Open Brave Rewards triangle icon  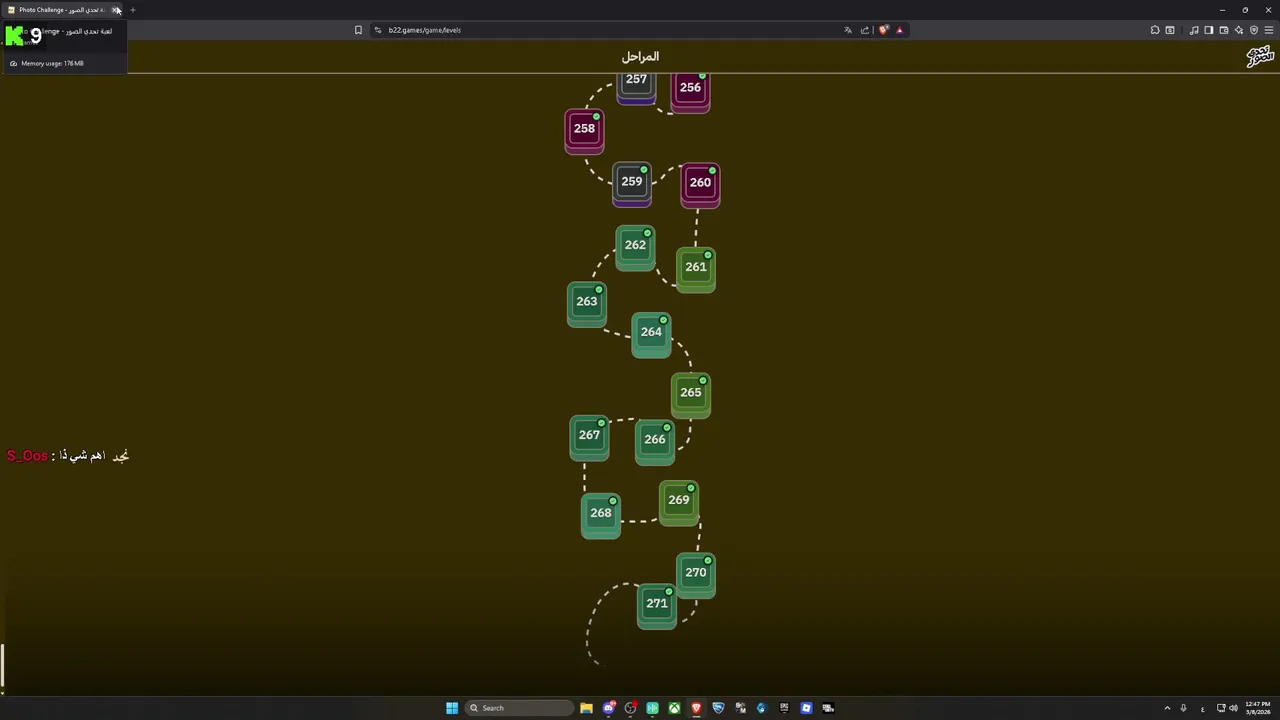[x=899, y=30]
